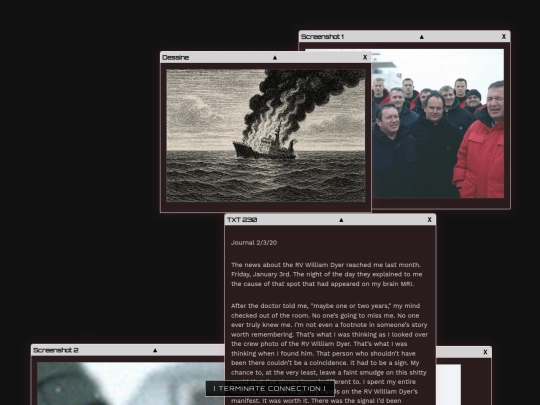540x405 pixels.
Task: Collapse the Screenshot 2 window with triangle
Action: (x=155, y=350)
